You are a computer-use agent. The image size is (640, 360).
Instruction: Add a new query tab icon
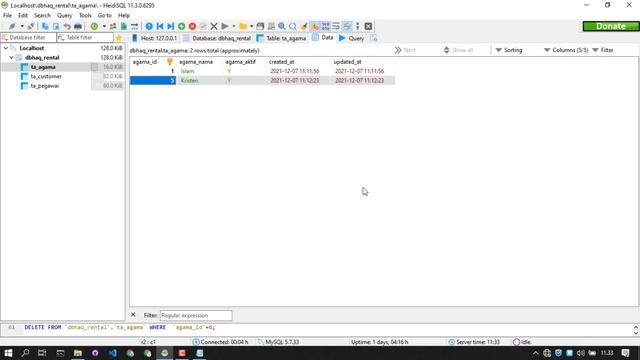pos(373,38)
